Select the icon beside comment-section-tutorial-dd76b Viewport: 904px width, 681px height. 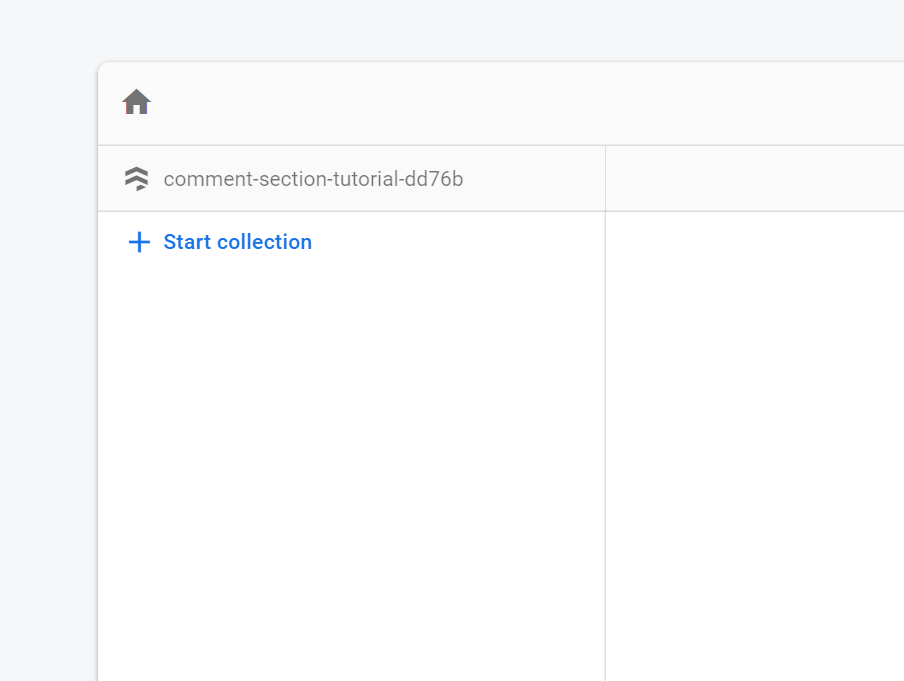click(137, 179)
